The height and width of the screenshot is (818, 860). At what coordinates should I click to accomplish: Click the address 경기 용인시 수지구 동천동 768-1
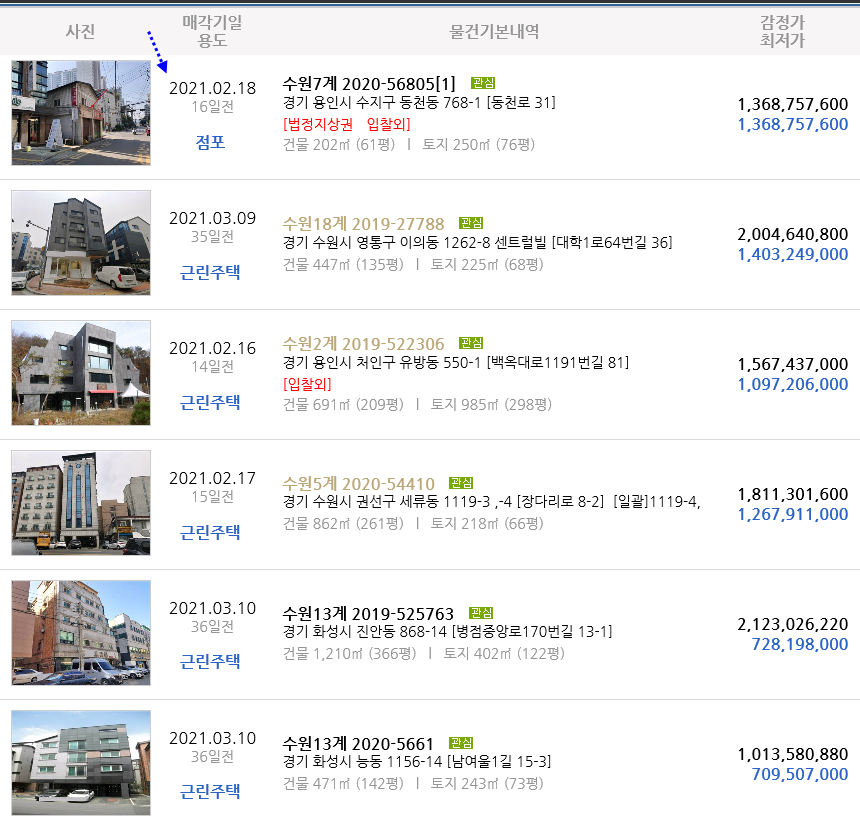[x=382, y=103]
